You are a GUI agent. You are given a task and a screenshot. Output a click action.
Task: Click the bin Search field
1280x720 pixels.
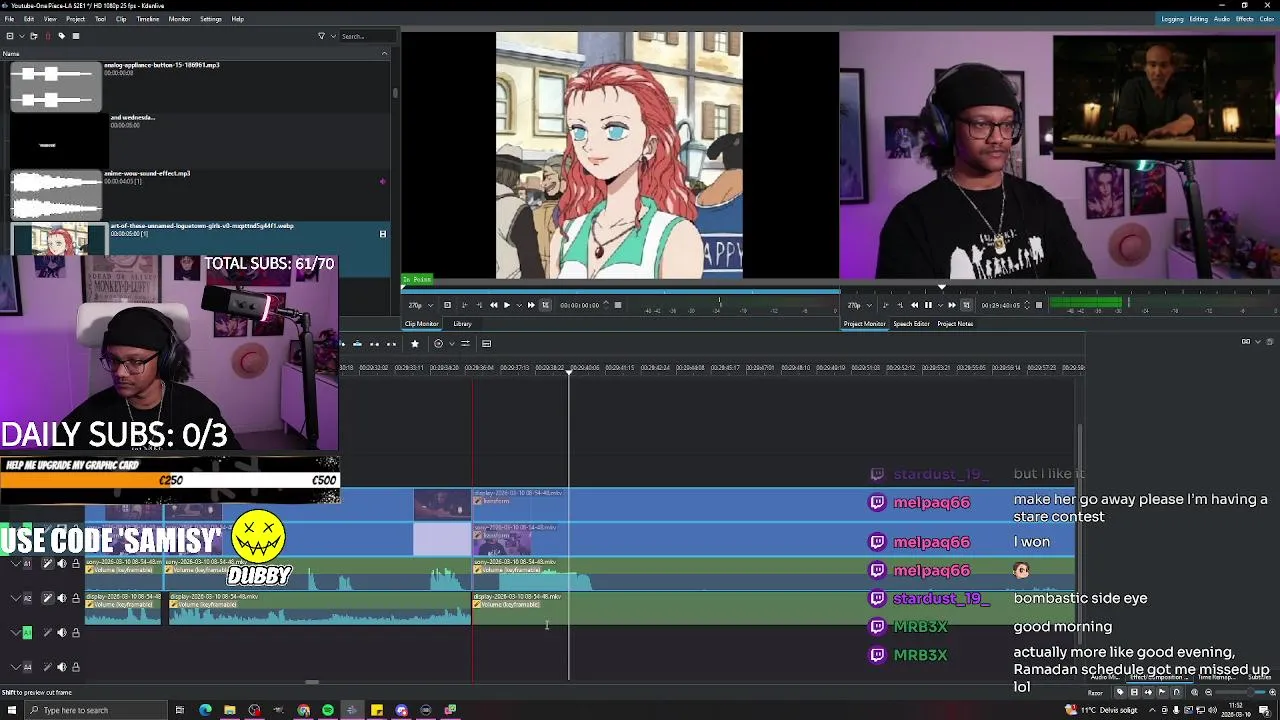tap(367, 36)
